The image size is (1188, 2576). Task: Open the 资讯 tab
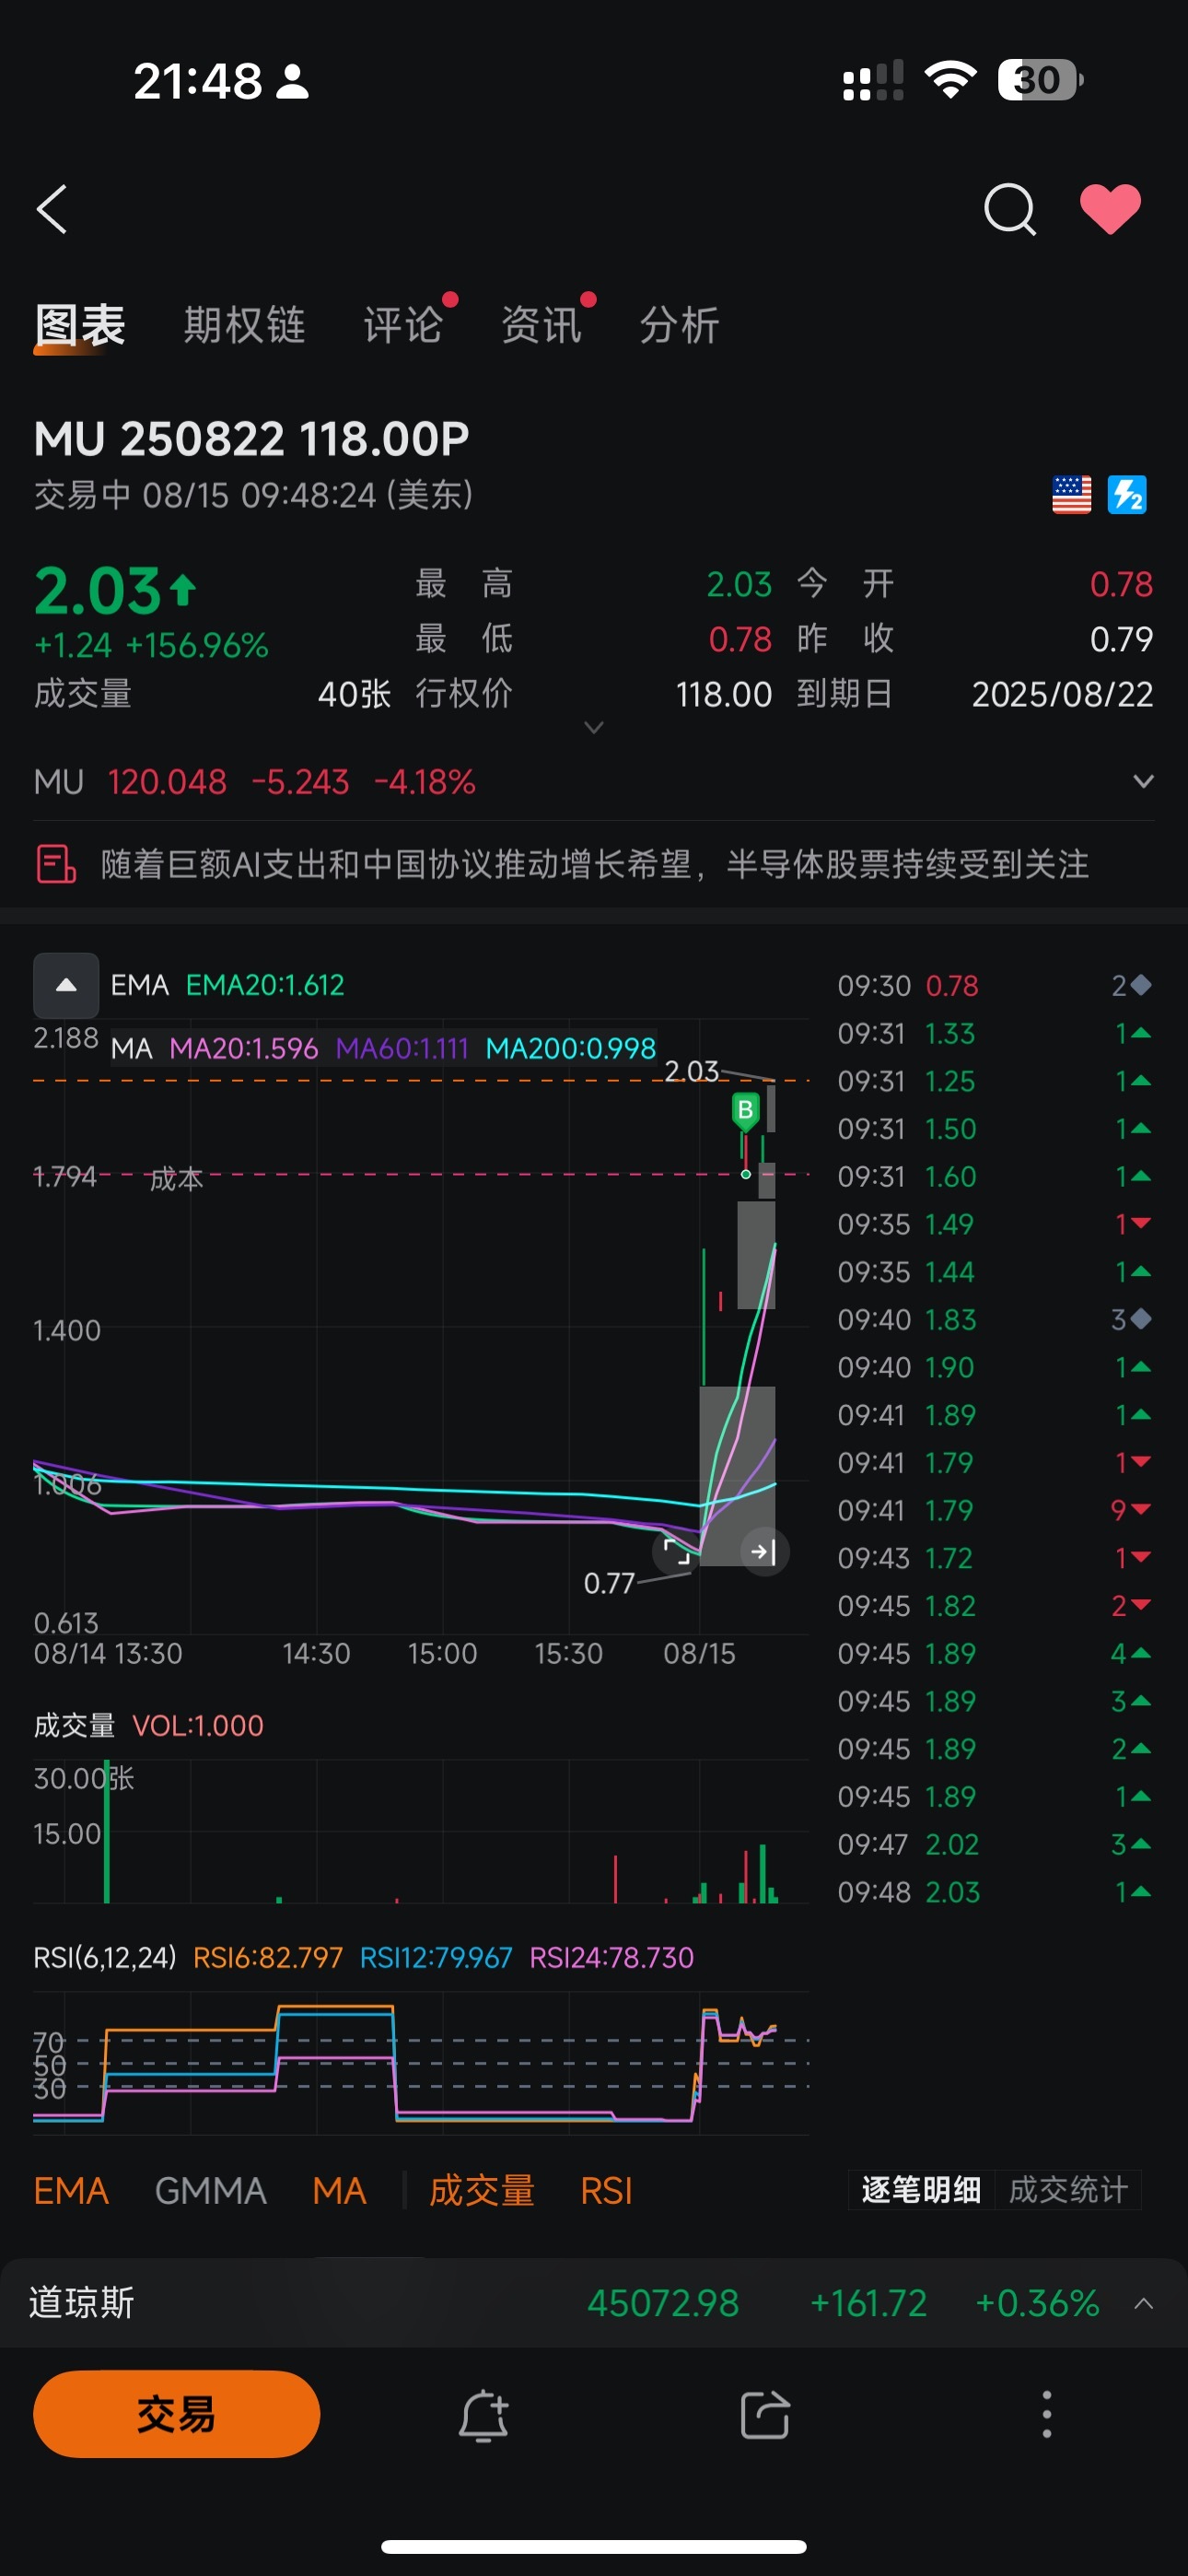541,325
